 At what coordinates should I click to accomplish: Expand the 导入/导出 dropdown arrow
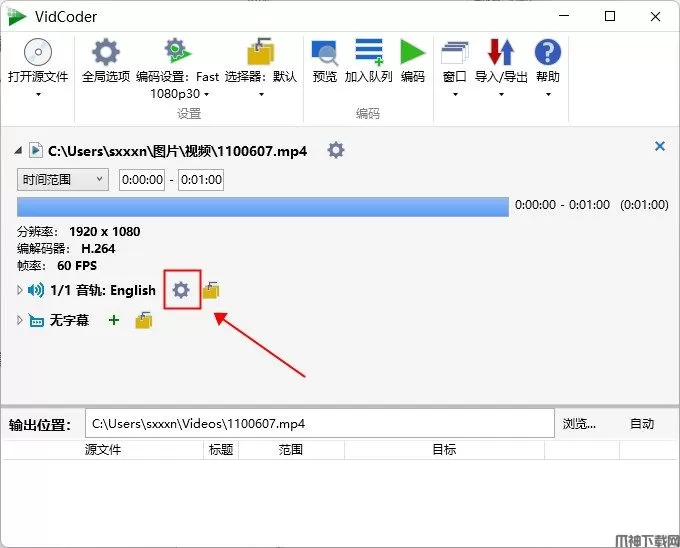point(501,94)
